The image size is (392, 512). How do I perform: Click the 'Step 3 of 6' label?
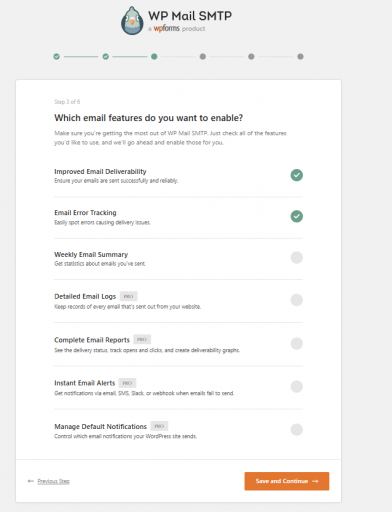coord(67,102)
